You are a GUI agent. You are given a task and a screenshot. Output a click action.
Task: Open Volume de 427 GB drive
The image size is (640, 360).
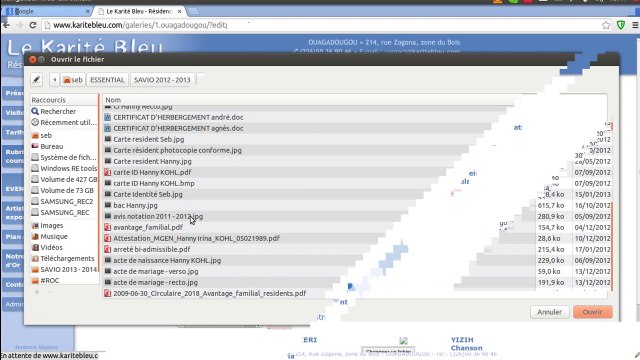tap(64, 179)
